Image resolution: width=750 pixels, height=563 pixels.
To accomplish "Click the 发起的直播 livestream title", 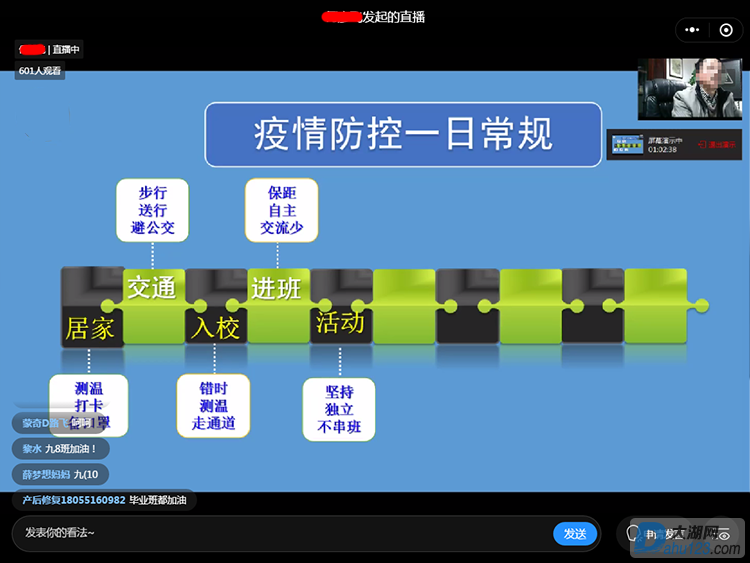I will pyautogui.click(x=394, y=17).
